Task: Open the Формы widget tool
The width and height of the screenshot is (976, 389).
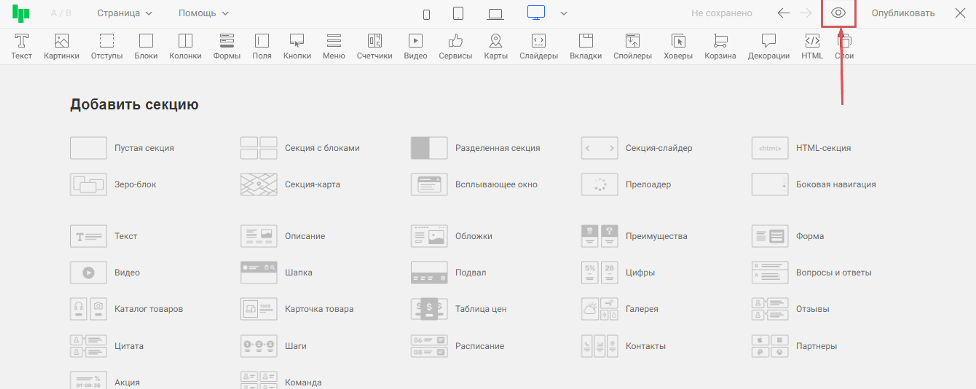Action: point(227,47)
